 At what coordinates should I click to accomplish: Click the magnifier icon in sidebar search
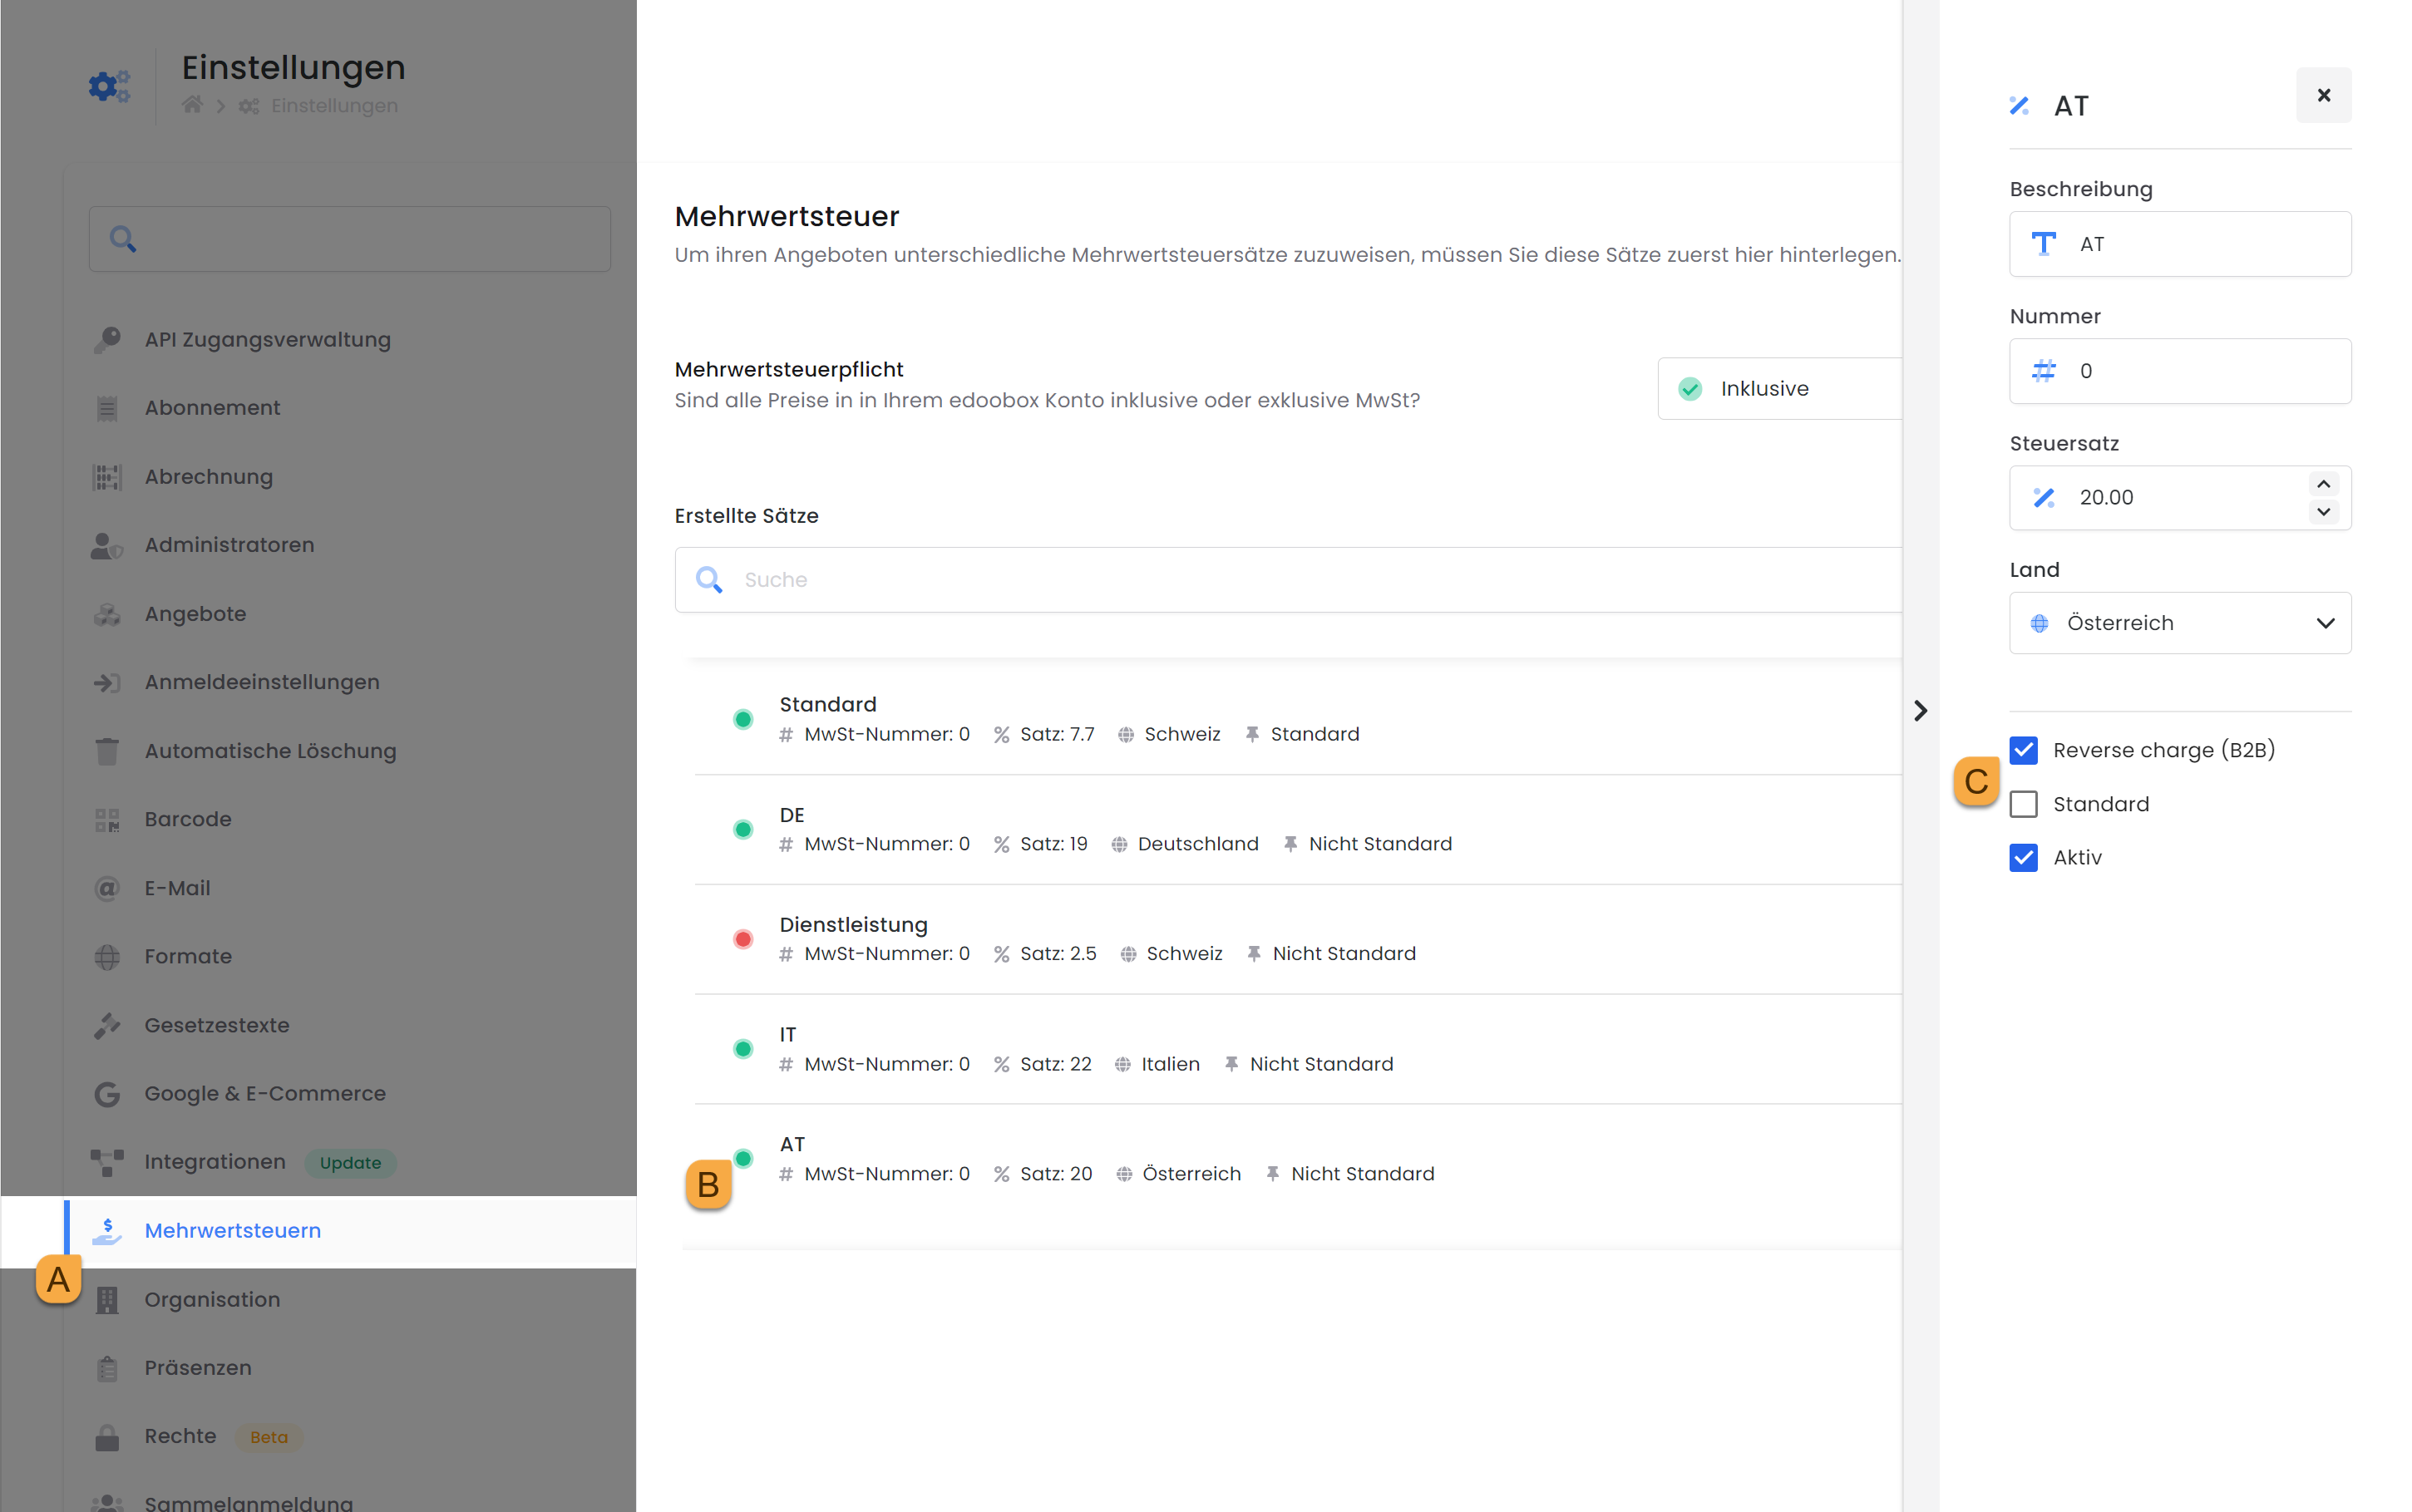click(x=122, y=239)
